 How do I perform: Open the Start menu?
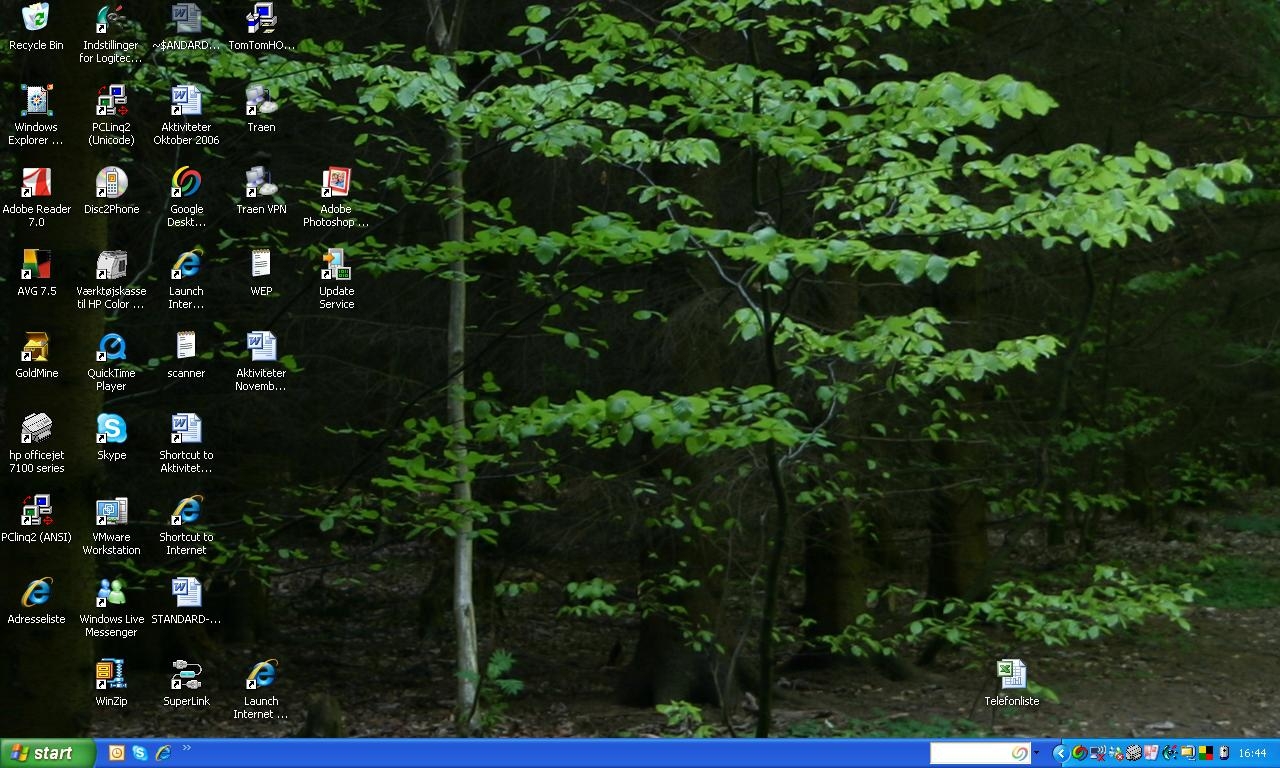click(47, 753)
